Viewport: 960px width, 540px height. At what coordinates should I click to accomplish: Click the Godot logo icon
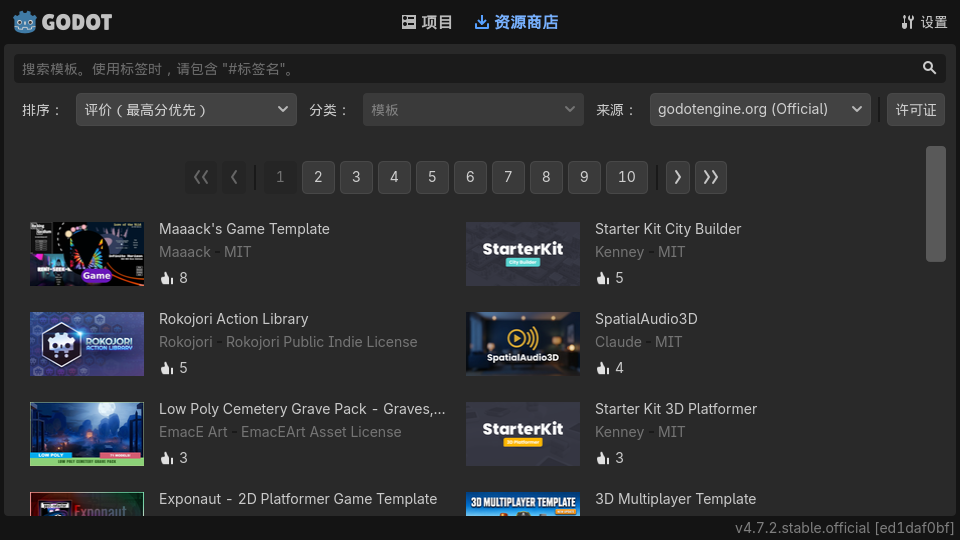tap(24, 22)
